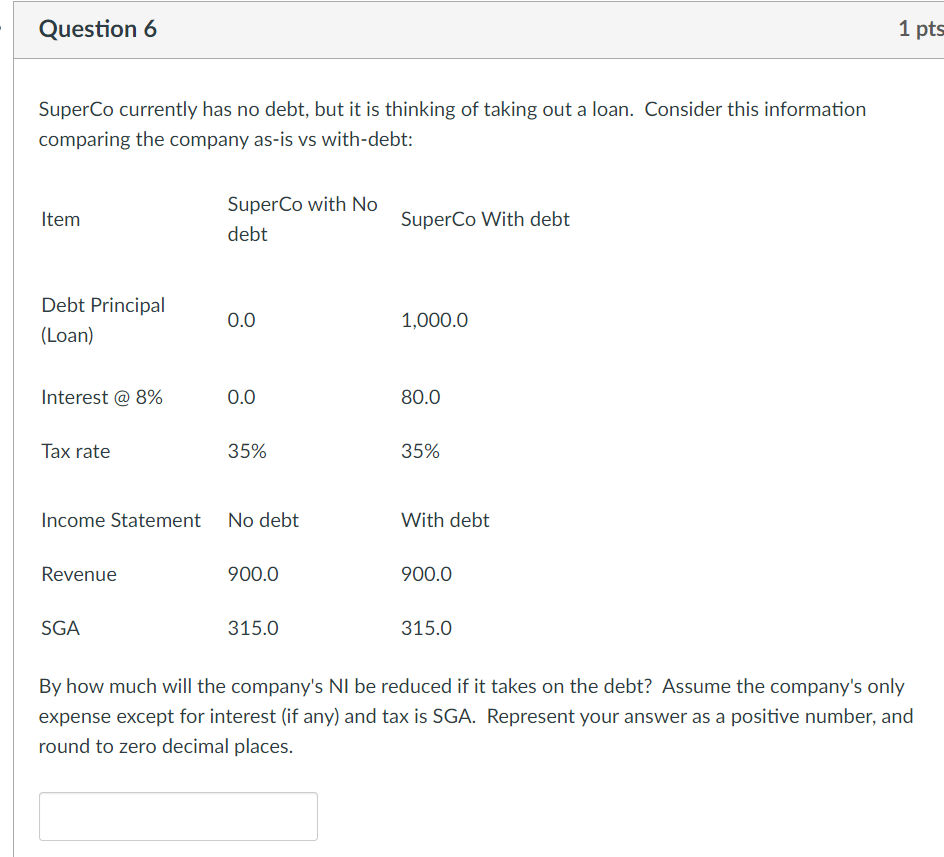Viewport: 944px width, 857px height.
Task: Select the Question 6 header
Action: (x=97, y=29)
